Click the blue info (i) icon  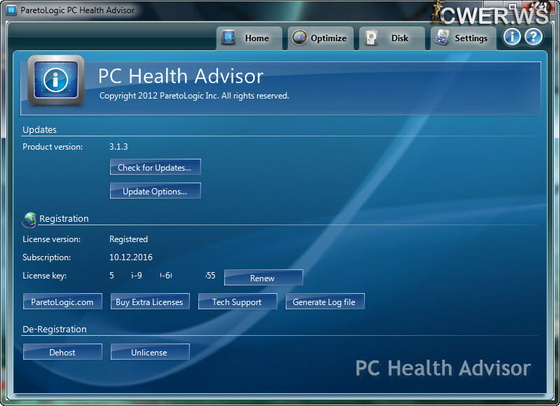pyautogui.click(x=512, y=37)
